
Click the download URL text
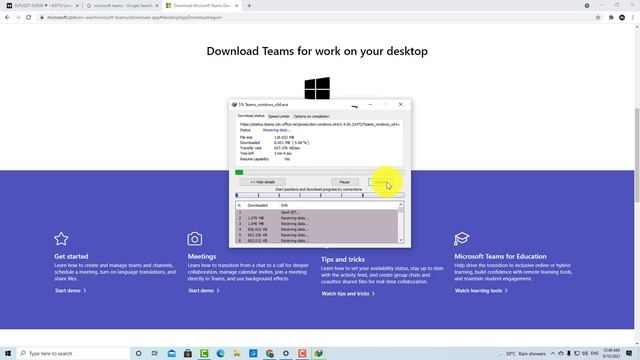(x=320, y=124)
